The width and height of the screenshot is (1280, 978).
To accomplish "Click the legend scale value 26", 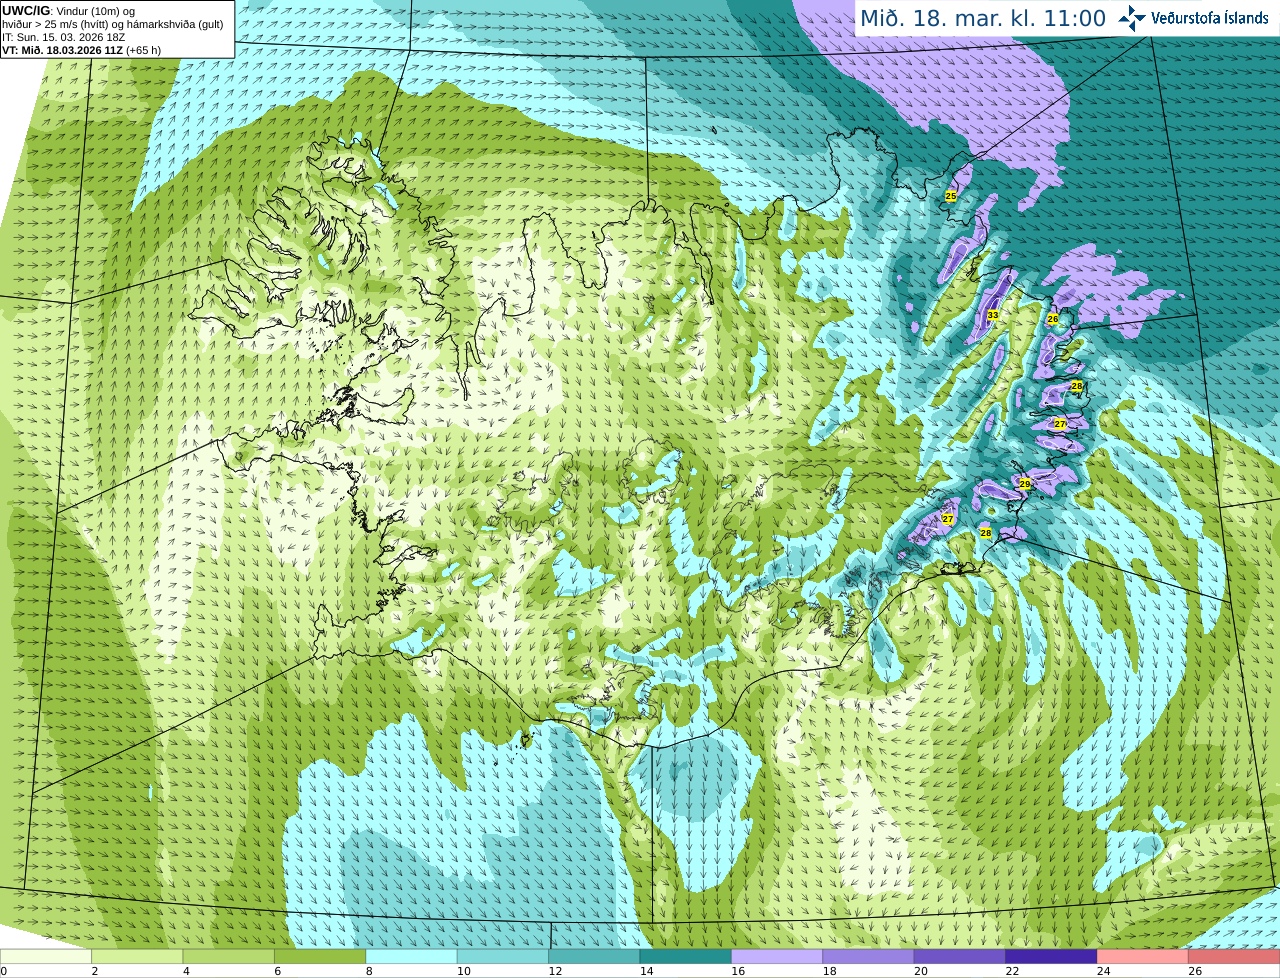I will click(1196, 971).
